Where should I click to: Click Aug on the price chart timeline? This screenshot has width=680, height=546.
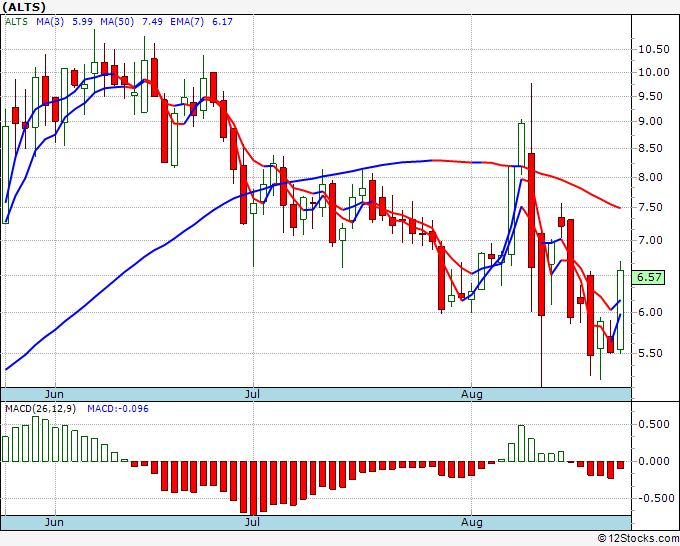click(x=471, y=394)
